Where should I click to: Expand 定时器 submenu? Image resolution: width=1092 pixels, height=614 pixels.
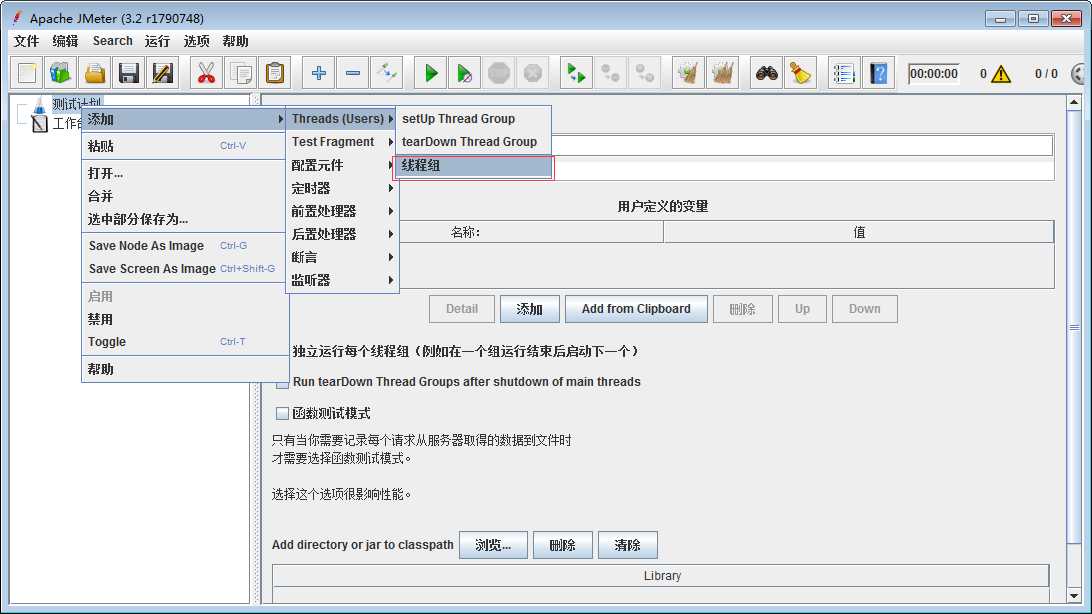(341, 188)
